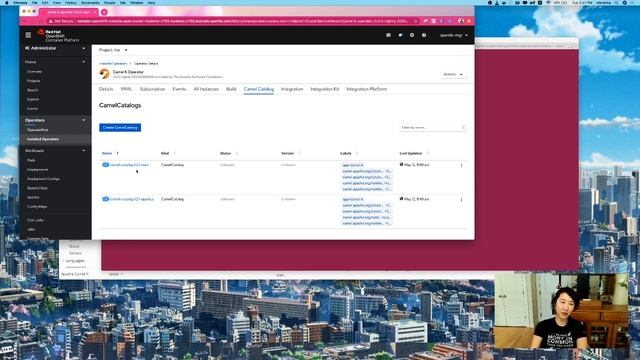This screenshot has height=360, width=640.
Task: Open the application launcher grid icon
Action: click(x=388, y=35)
